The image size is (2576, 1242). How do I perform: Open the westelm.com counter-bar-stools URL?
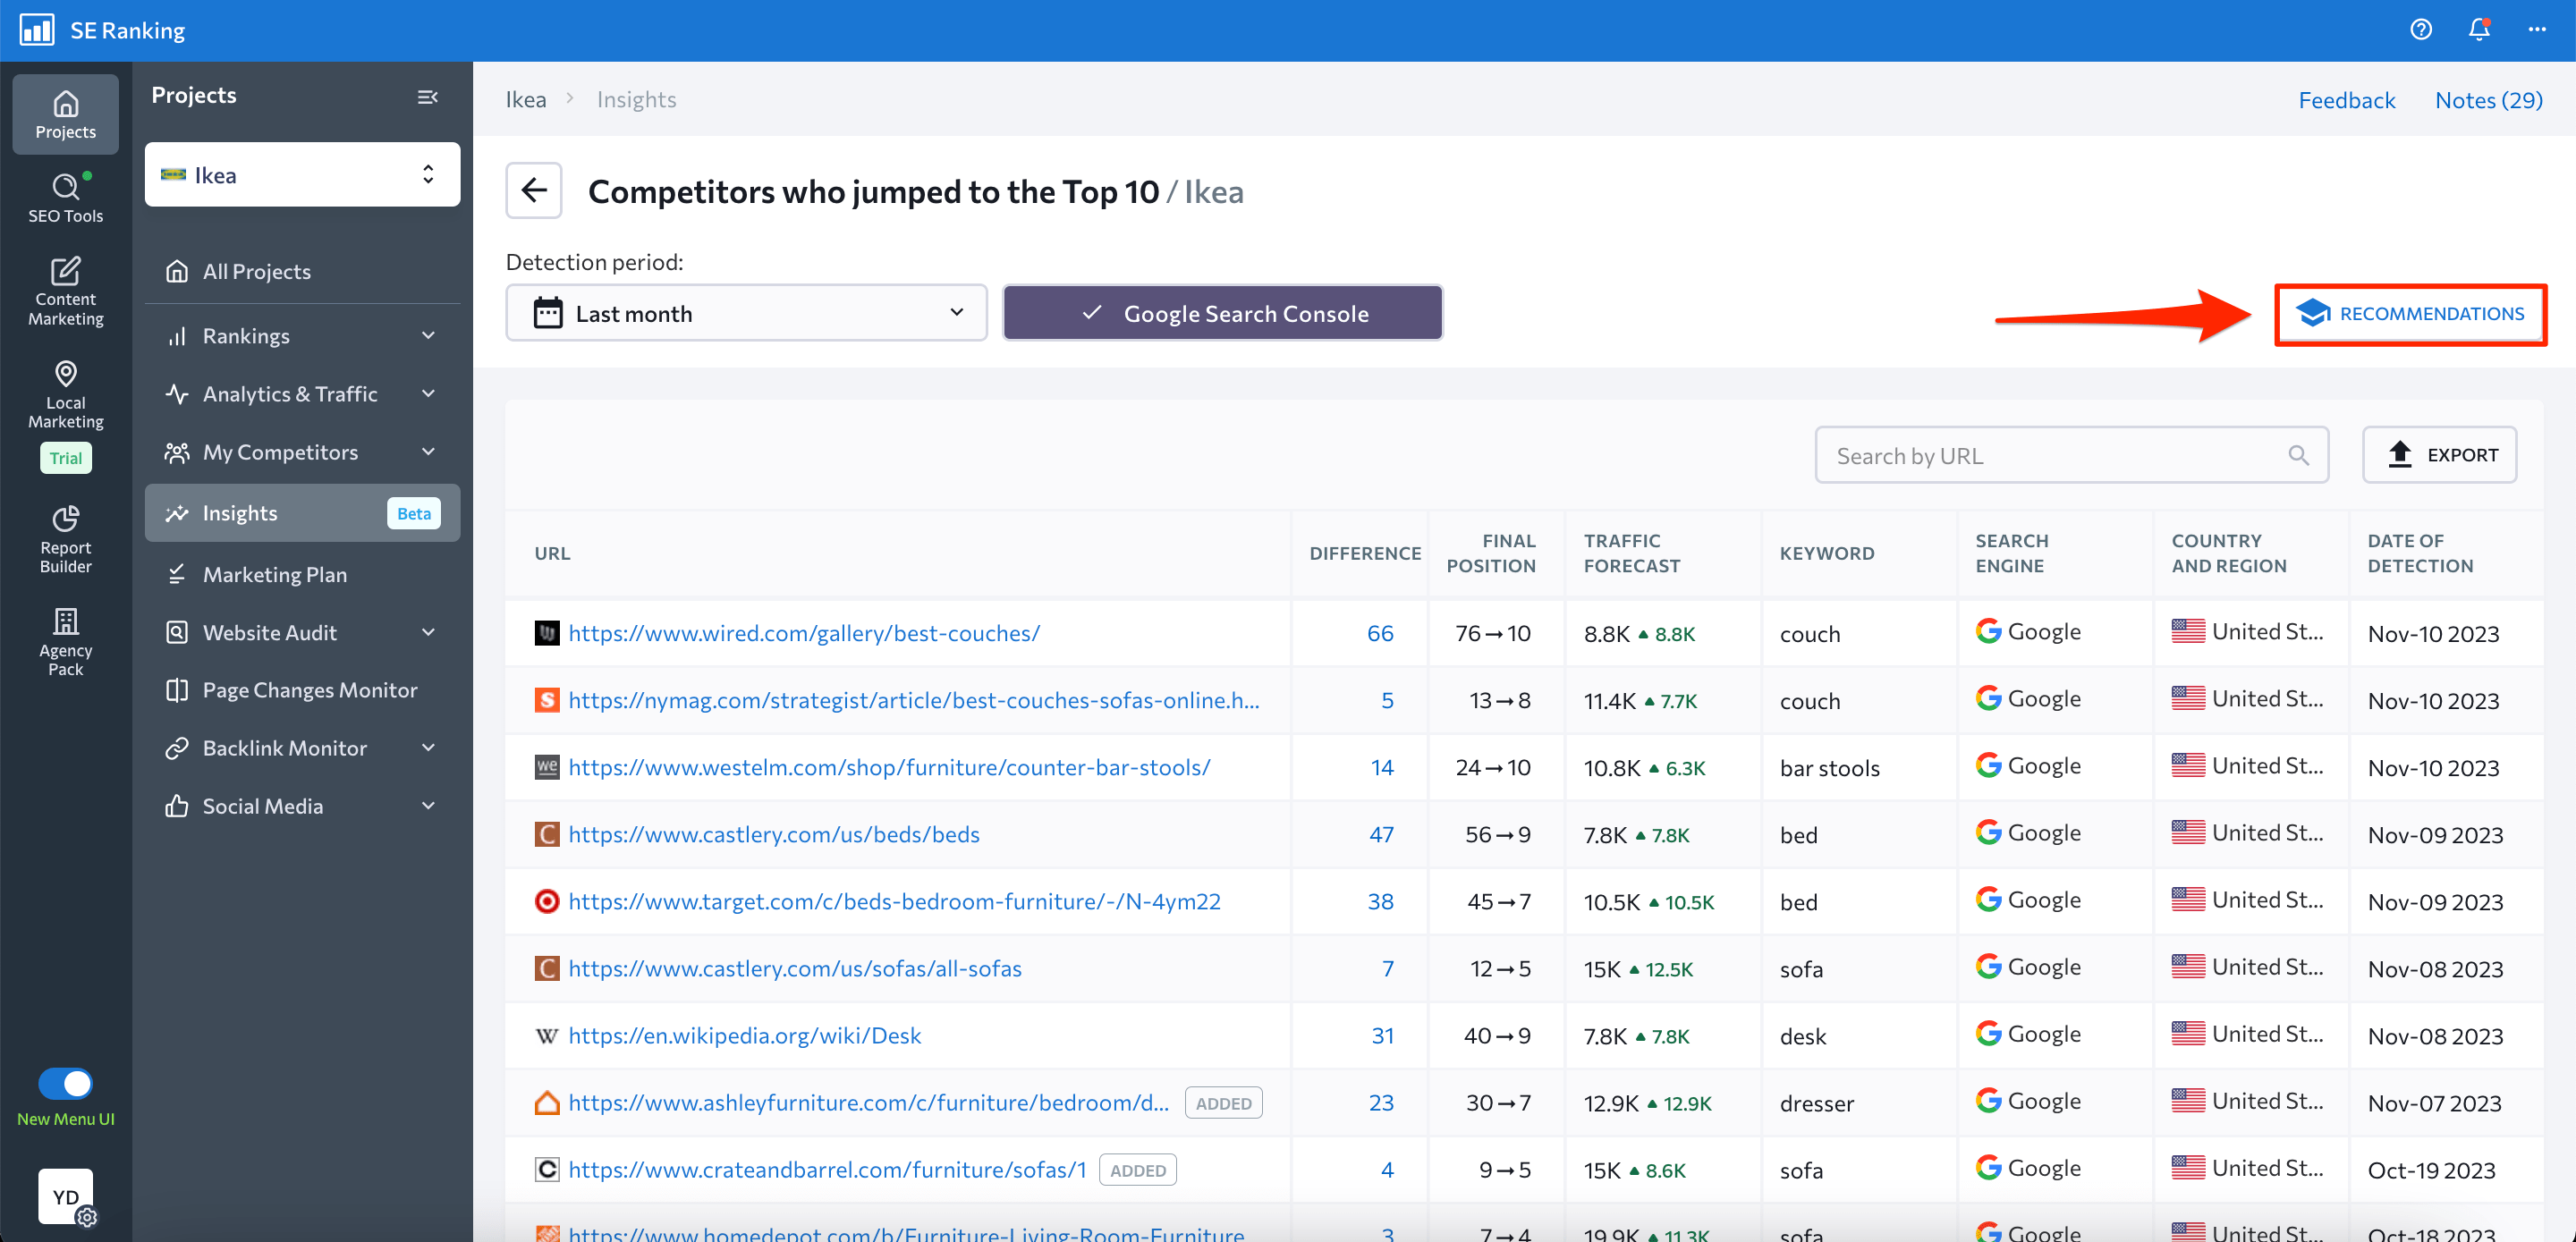click(x=889, y=767)
